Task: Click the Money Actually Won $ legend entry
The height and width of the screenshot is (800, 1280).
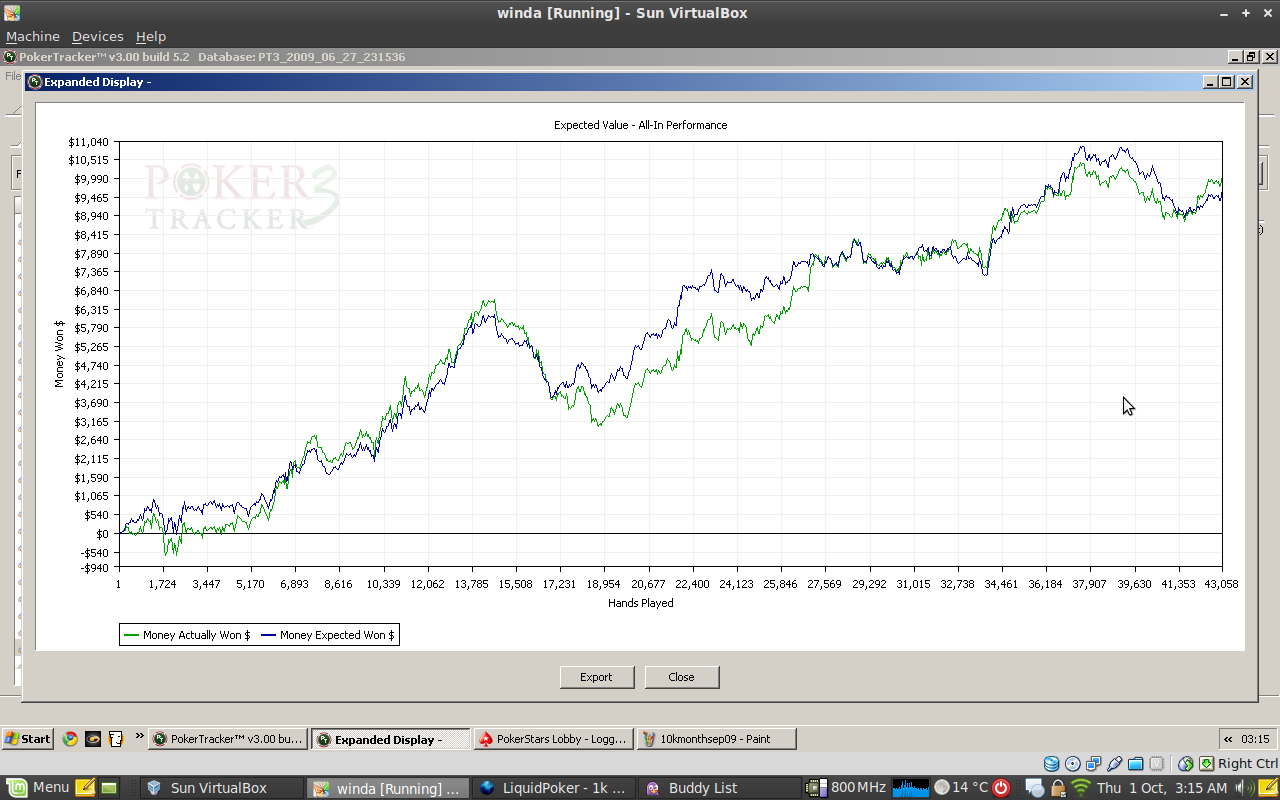Action: click(x=187, y=635)
